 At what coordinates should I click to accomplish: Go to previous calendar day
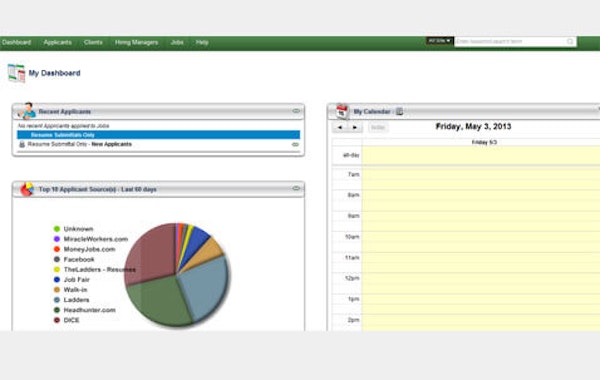(x=340, y=127)
